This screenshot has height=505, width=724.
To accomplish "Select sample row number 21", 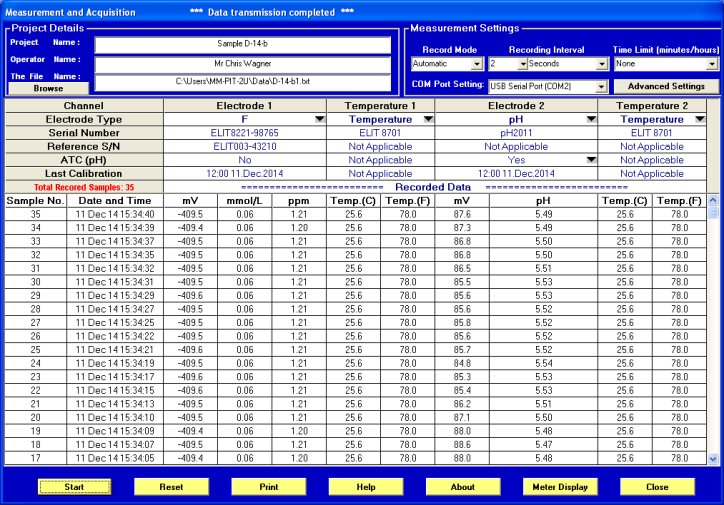I will click(x=35, y=404).
